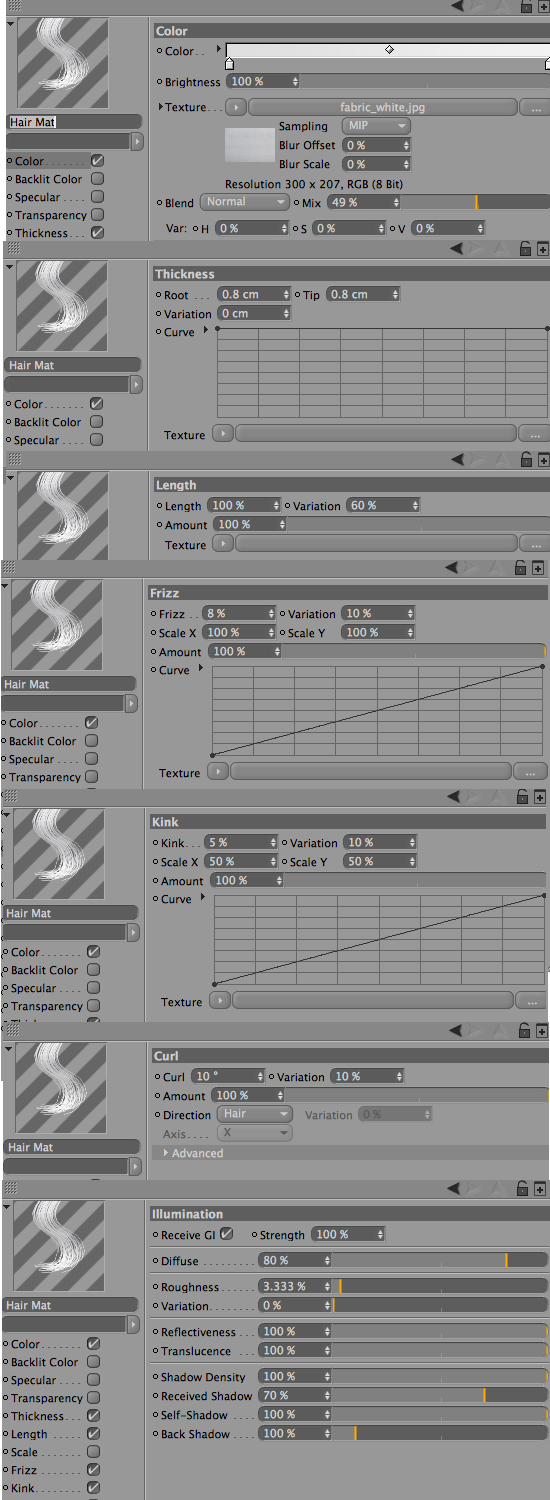
Task: Click the fabric_white.jpg texture button
Action: (382, 107)
